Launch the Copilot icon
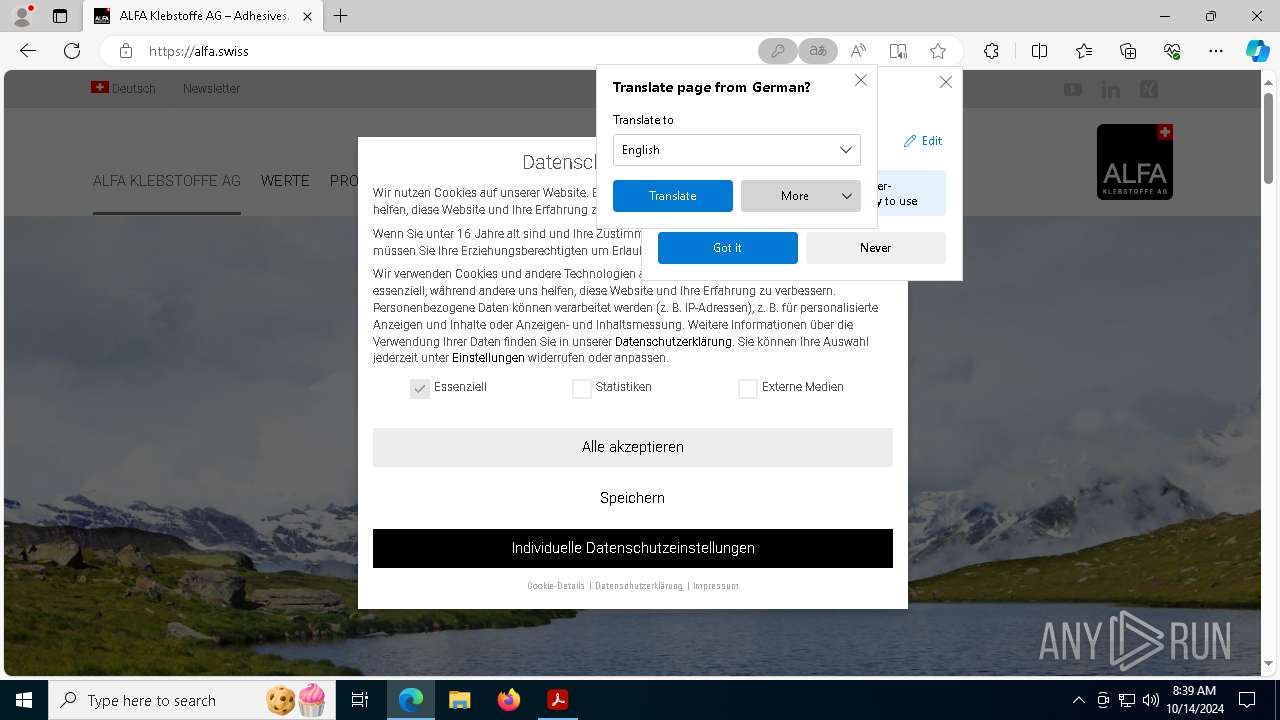This screenshot has height=720, width=1280. coord(1257,51)
